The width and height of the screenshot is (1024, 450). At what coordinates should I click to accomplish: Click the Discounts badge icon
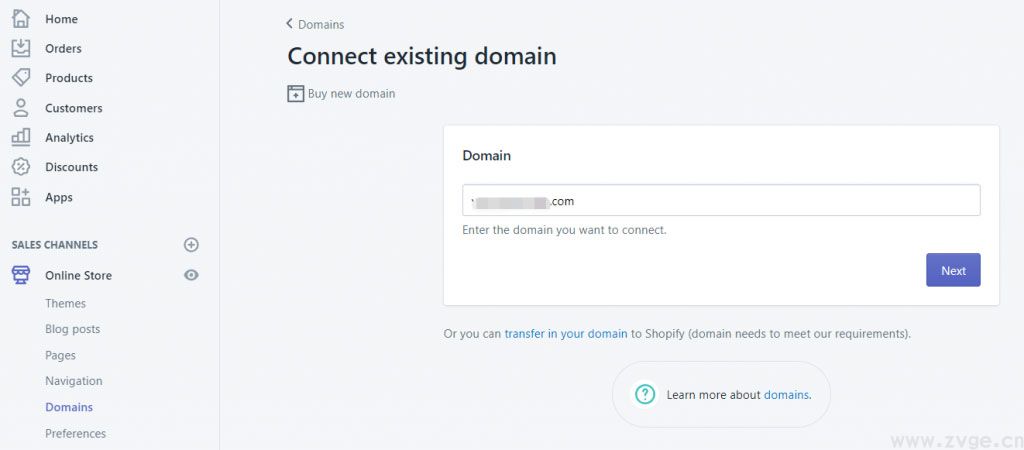pos(21,167)
